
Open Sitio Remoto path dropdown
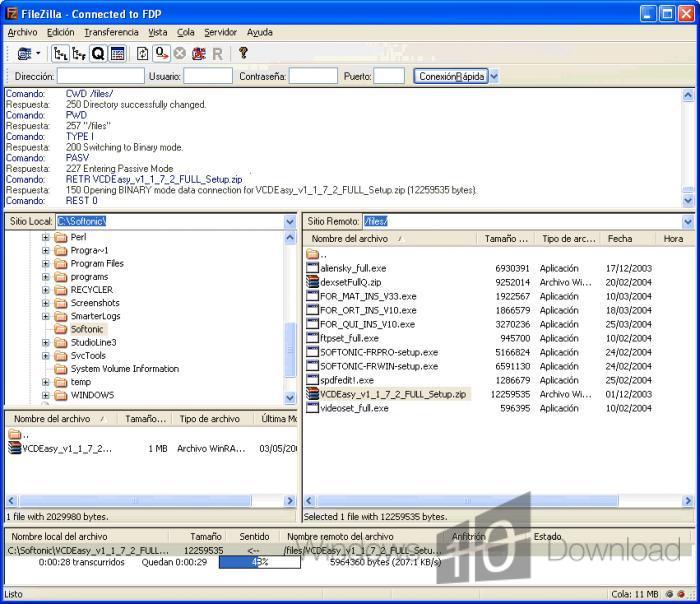click(x=688, y=221)
